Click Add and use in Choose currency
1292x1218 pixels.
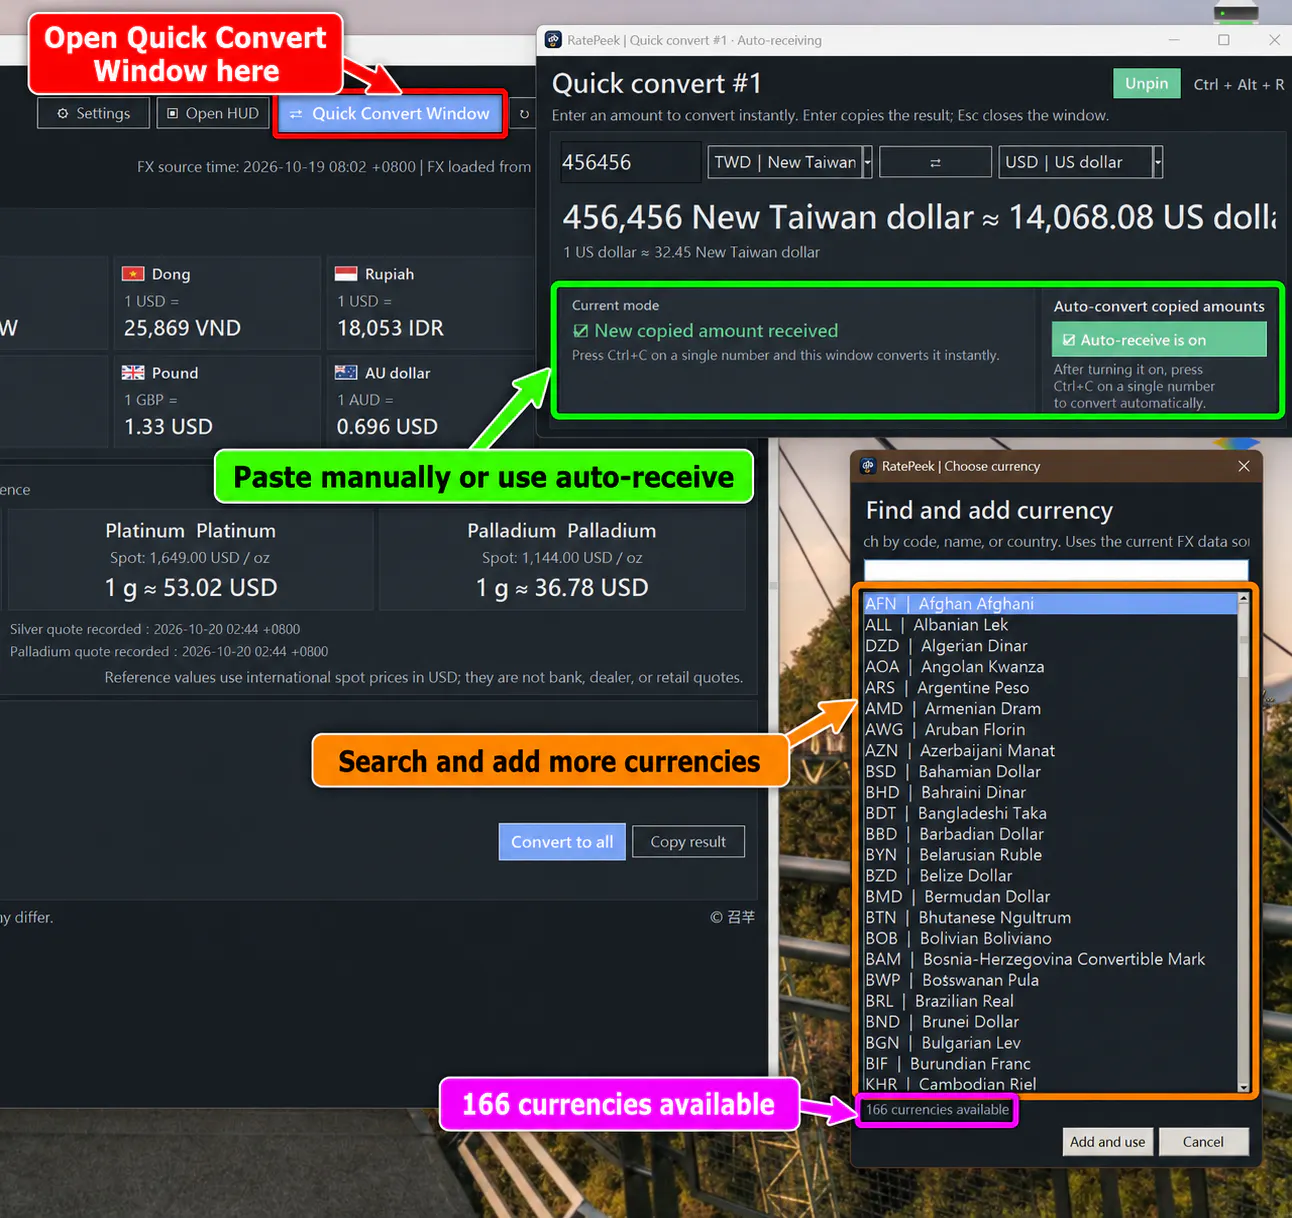point(1108,1142)
